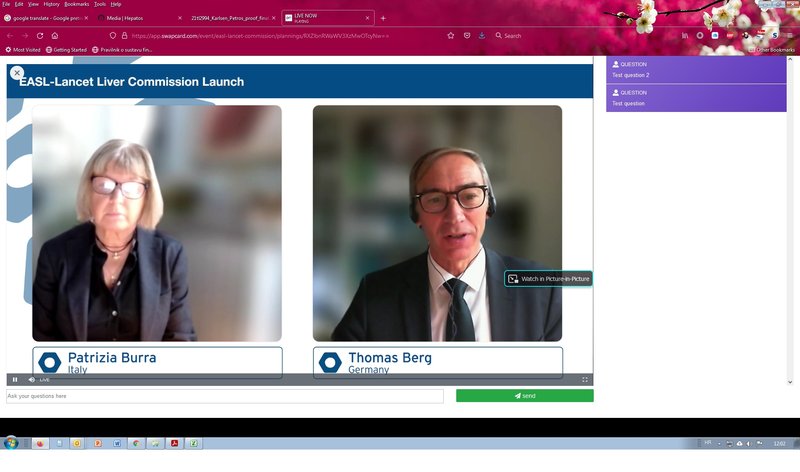Open the Library icon in the toolbar
Viewport: 800px width, 472px height.
pyautogui.click(x=685, y=36)
